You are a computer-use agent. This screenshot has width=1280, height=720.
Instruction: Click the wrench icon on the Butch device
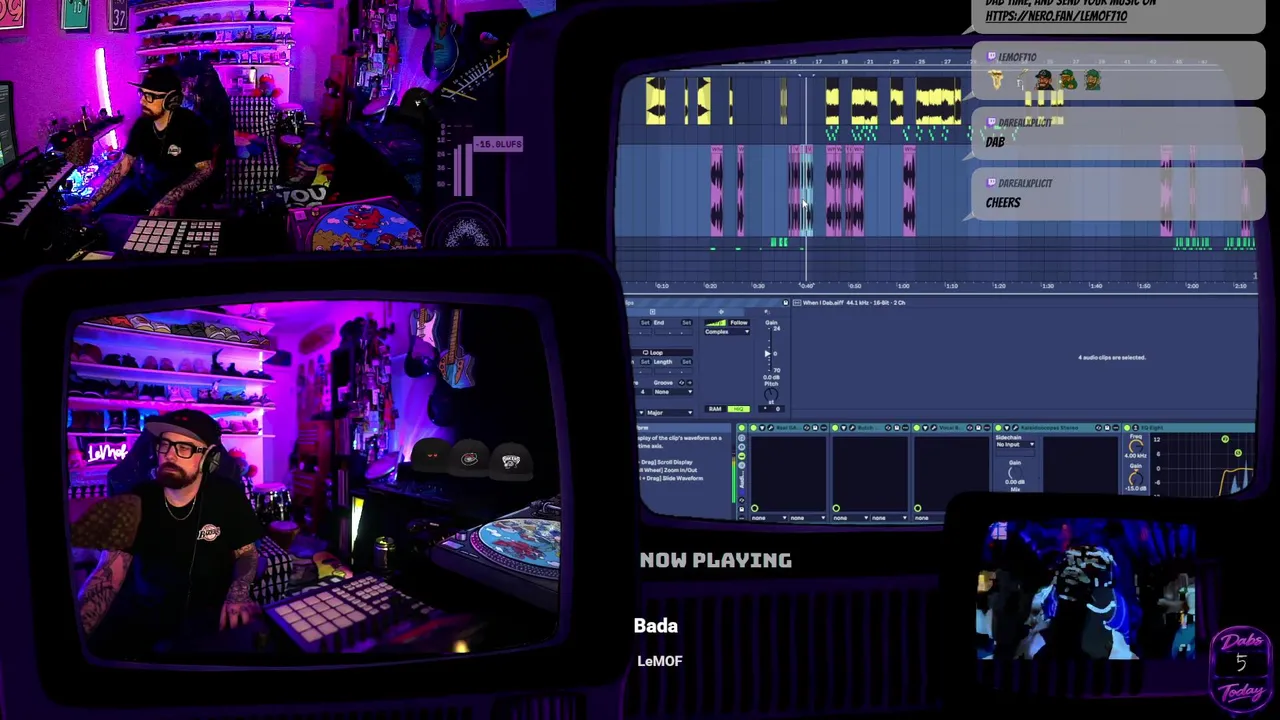tap(852, 428)
